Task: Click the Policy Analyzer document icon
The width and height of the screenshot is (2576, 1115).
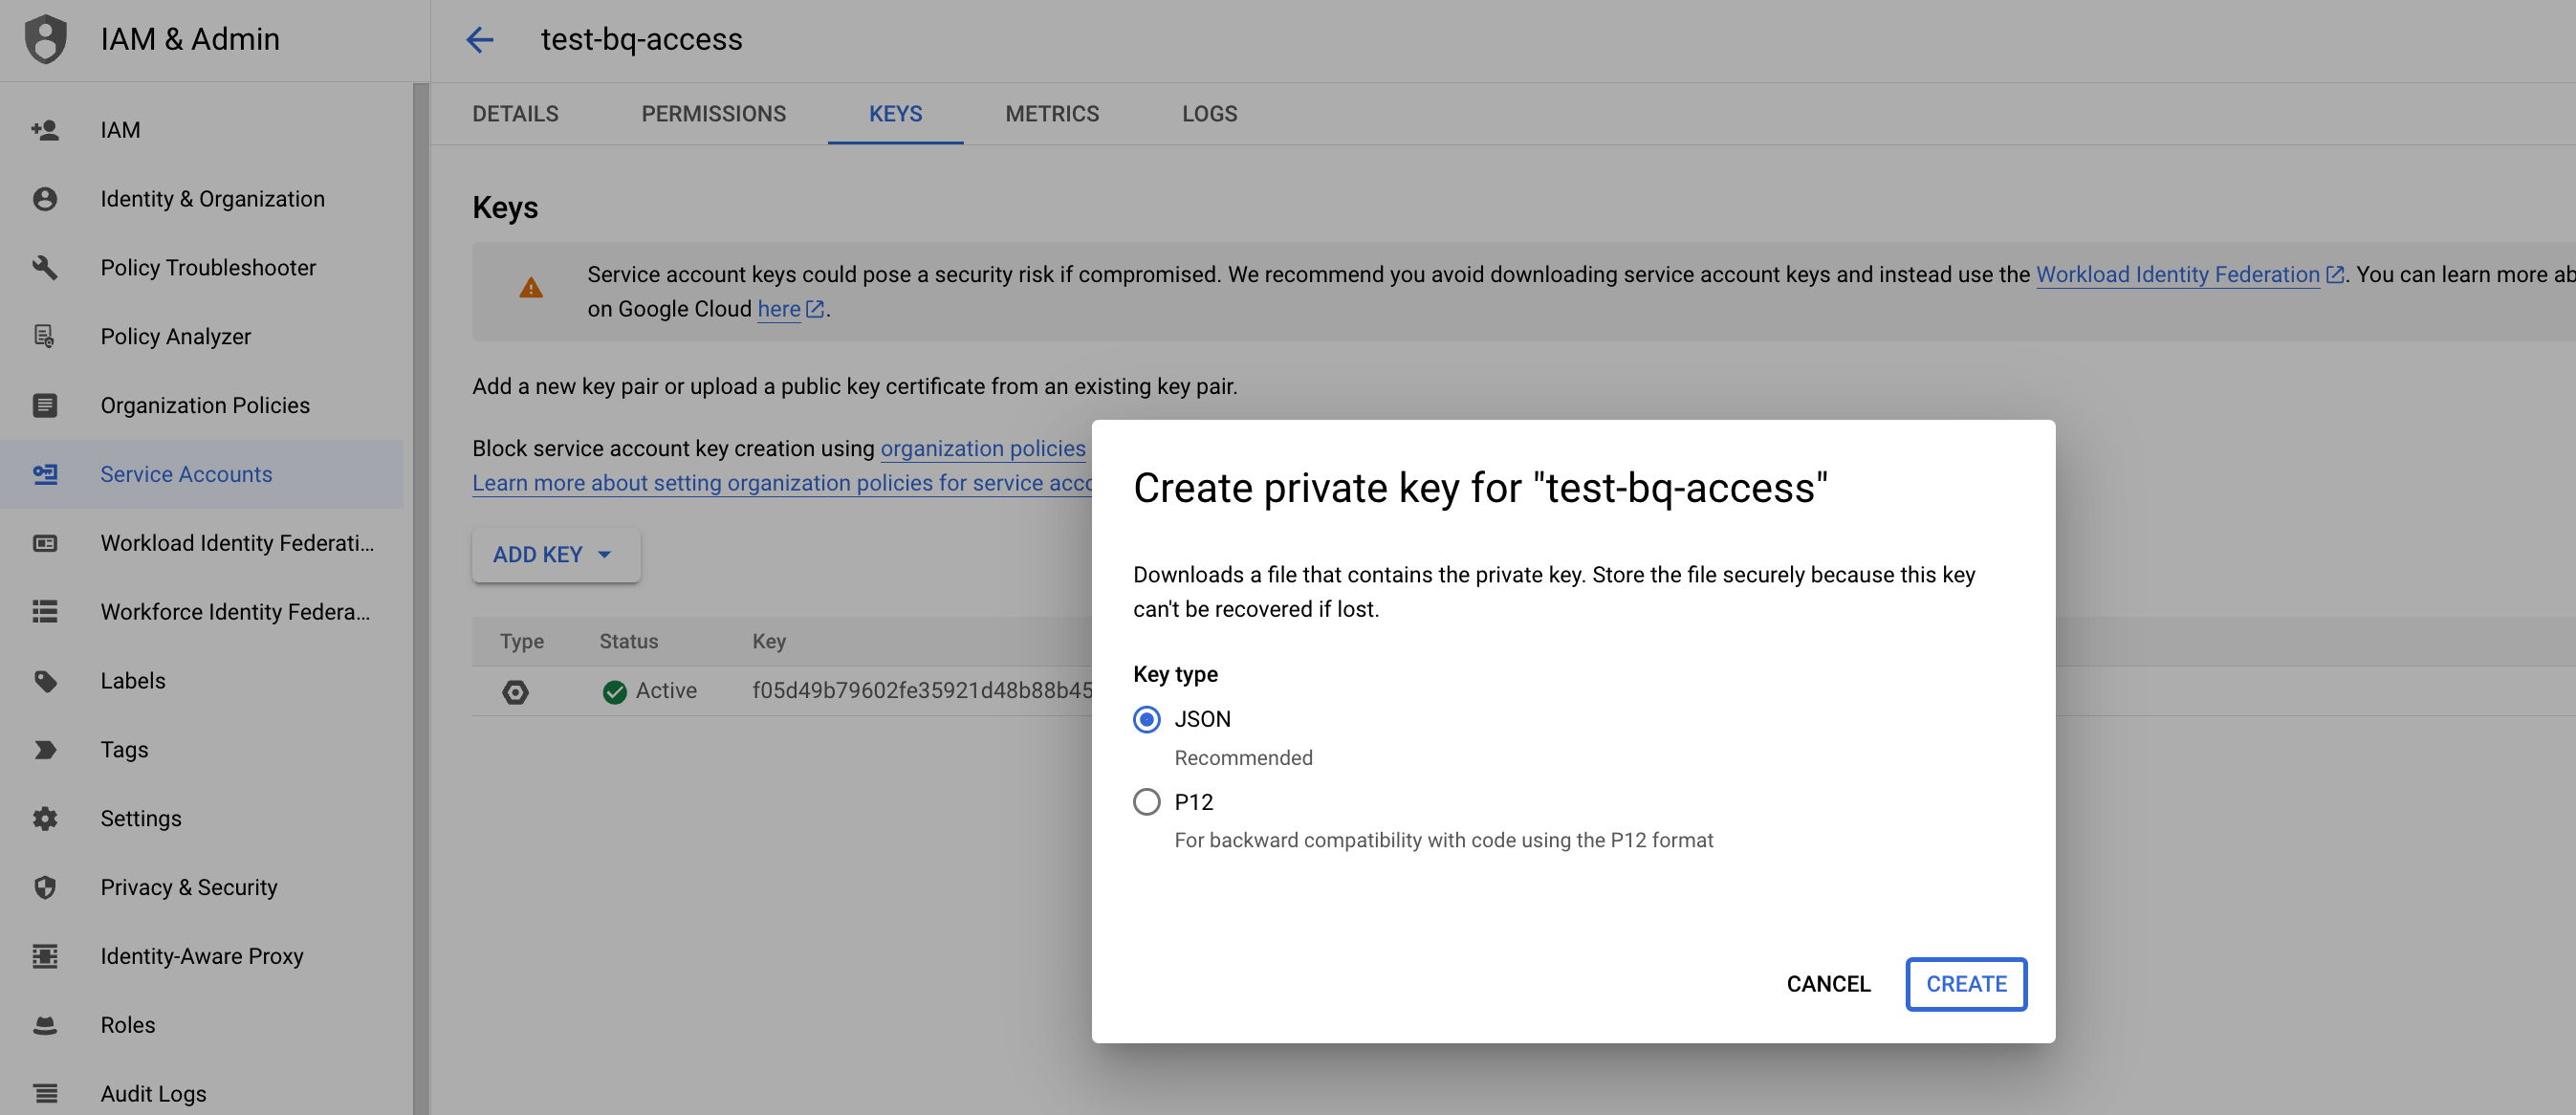Action: click(x=45, y=337)
